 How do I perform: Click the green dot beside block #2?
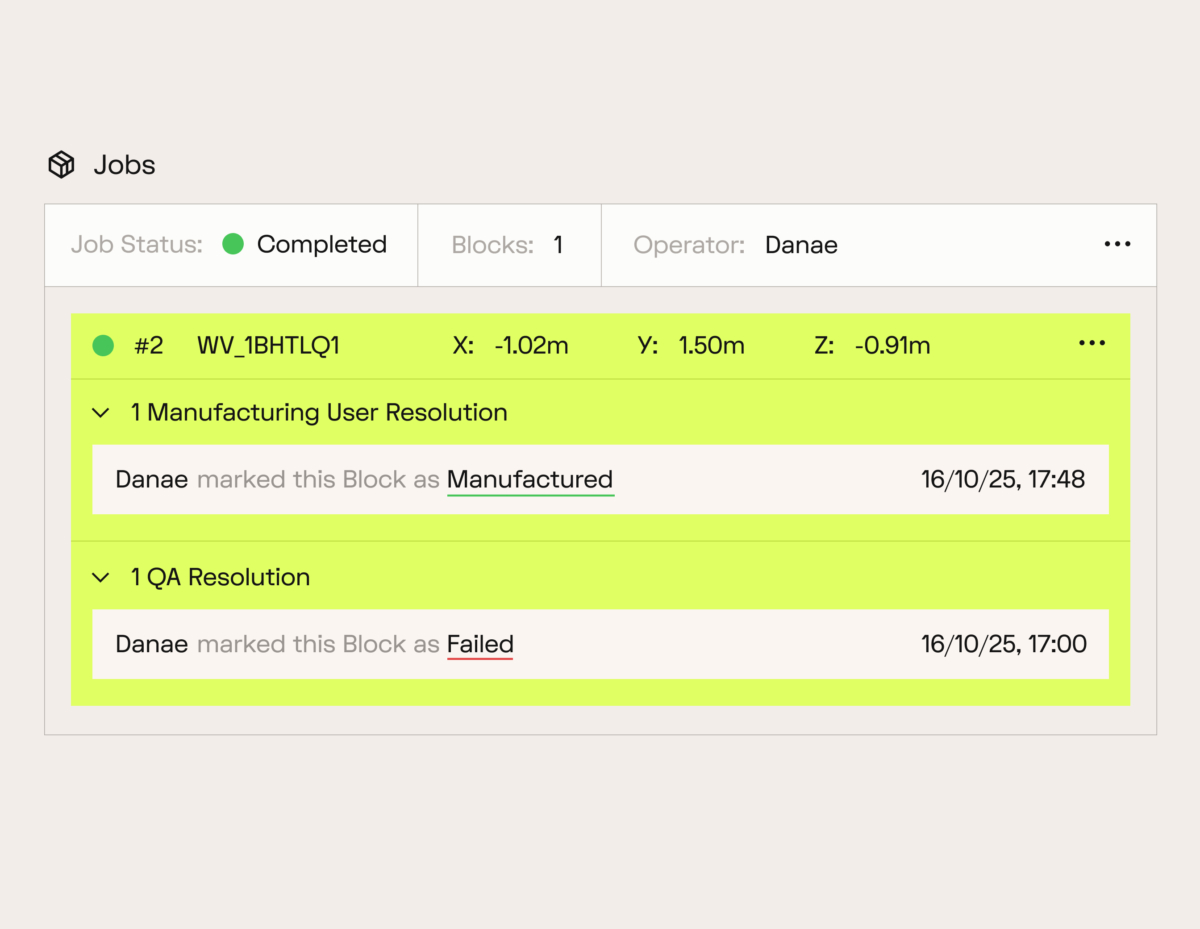tap(103, 346)
